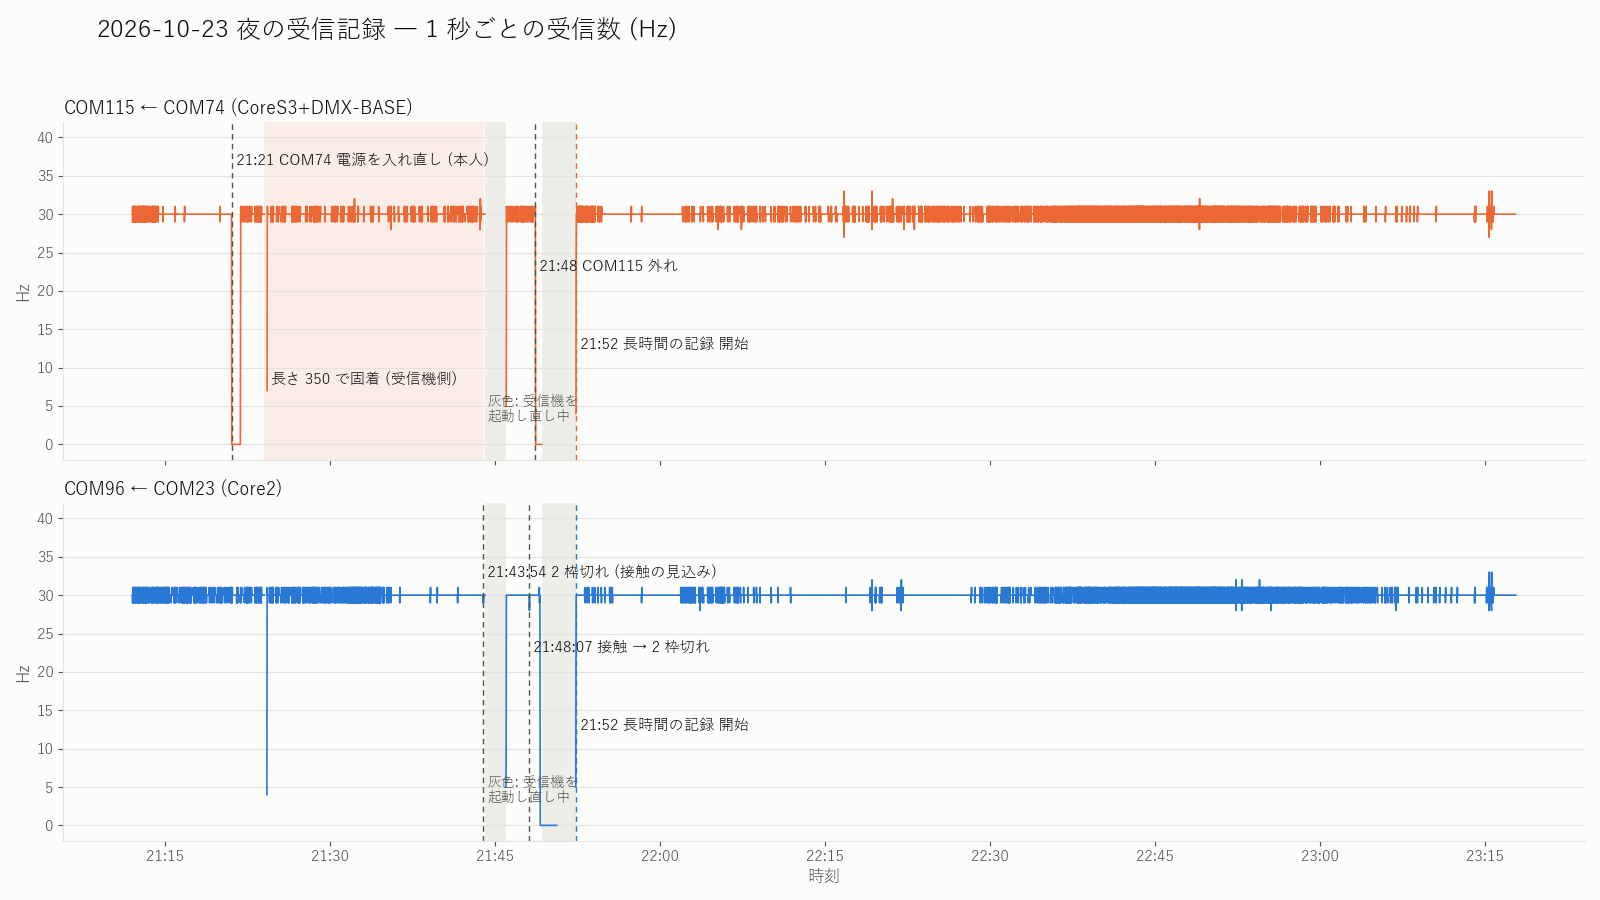Click the "5" y-tick label on the COM96 chart
The image size is (1600, 900).
pos(49,787)
